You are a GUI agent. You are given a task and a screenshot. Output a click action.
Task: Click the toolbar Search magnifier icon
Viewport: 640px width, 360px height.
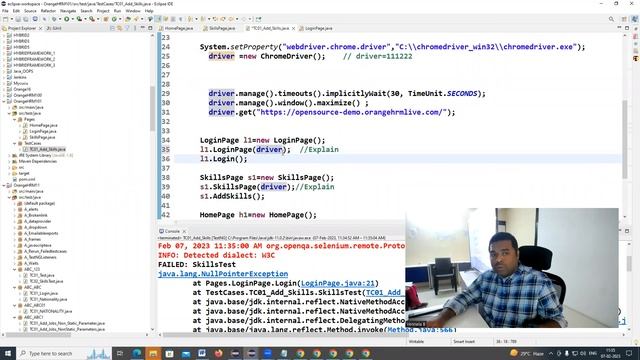(x=611, y=19)
